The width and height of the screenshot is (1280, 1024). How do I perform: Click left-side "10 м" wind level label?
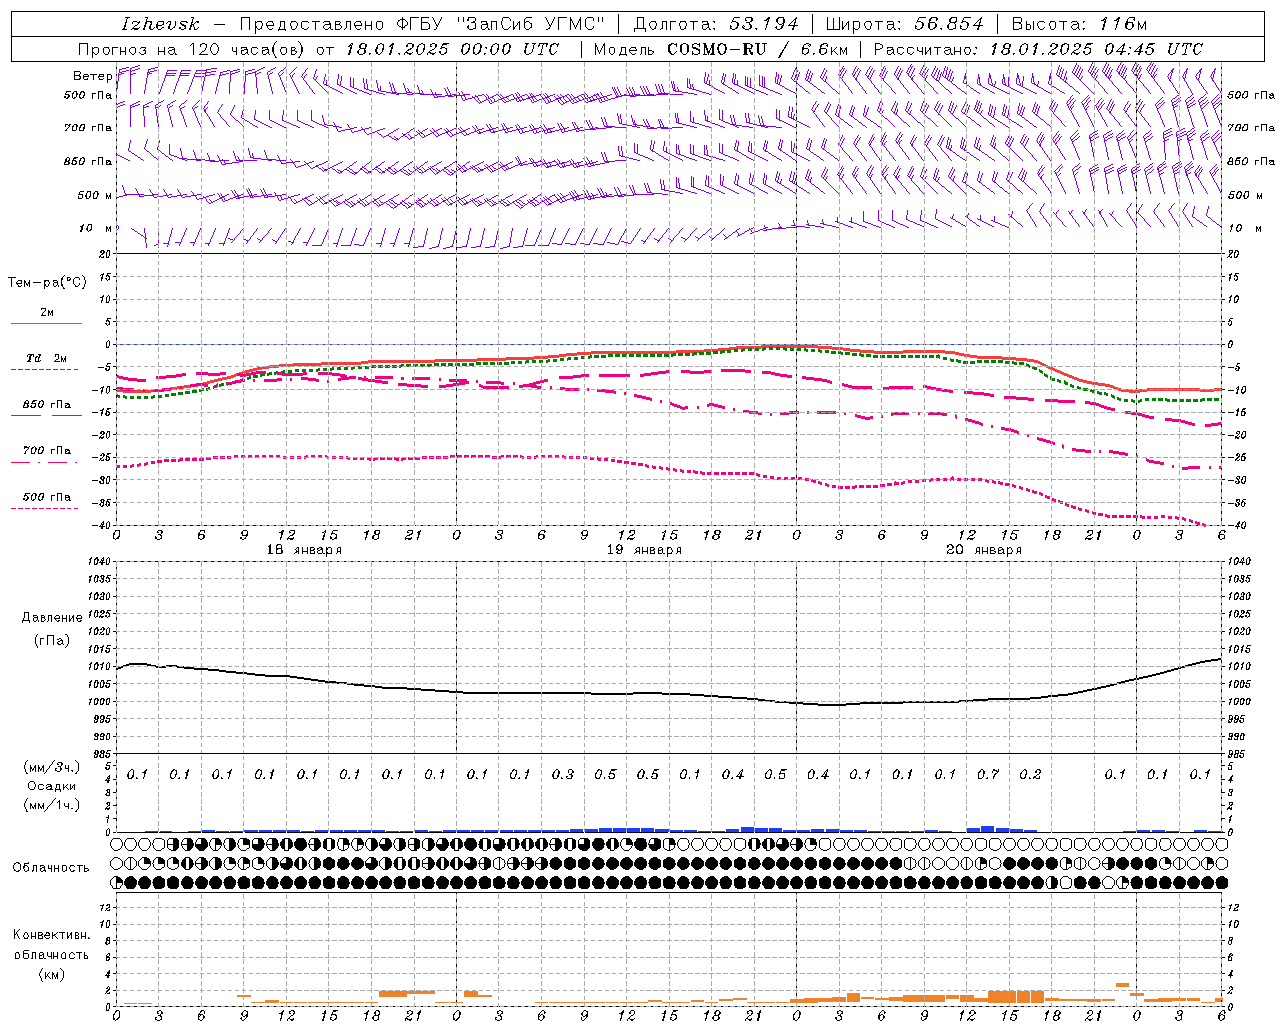tap(96, 229)
